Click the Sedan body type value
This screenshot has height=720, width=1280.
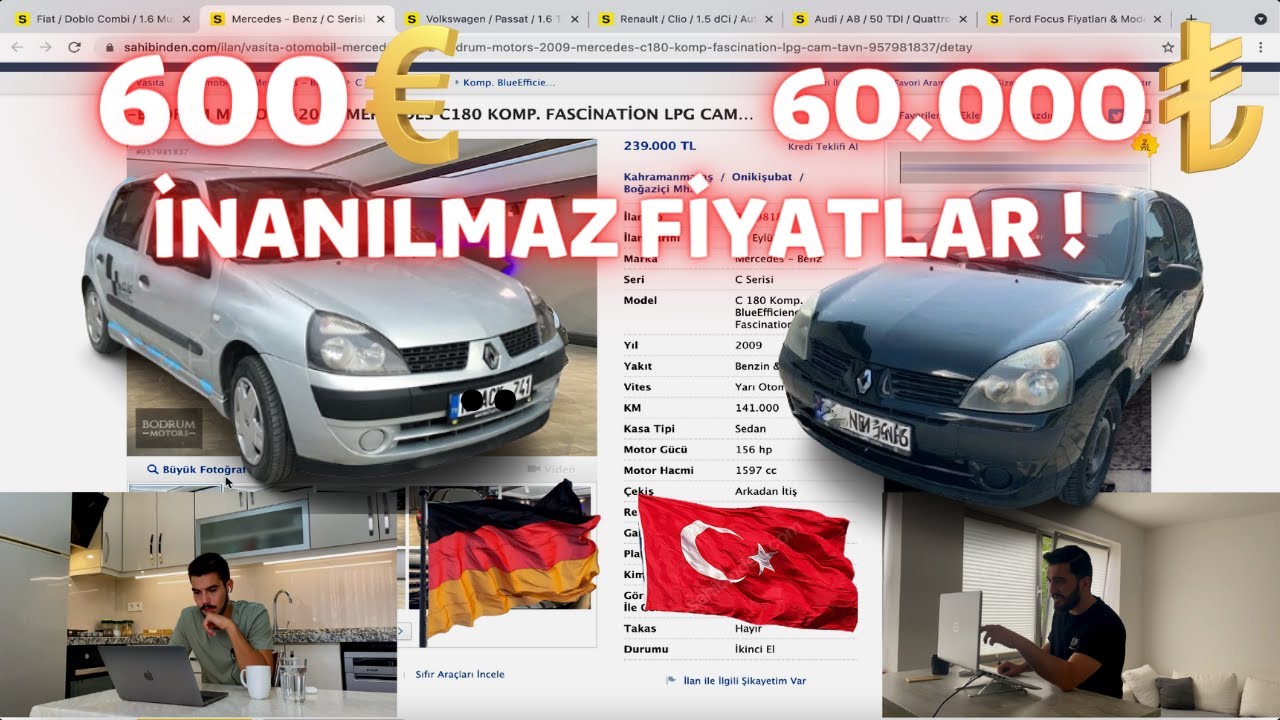point(750,429)
